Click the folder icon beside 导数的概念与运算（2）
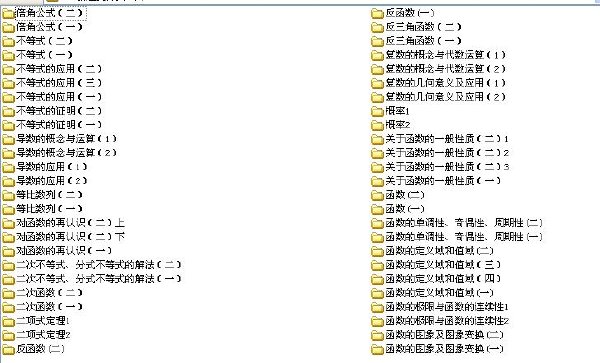600x363 pixels. (x=8, y=153)
